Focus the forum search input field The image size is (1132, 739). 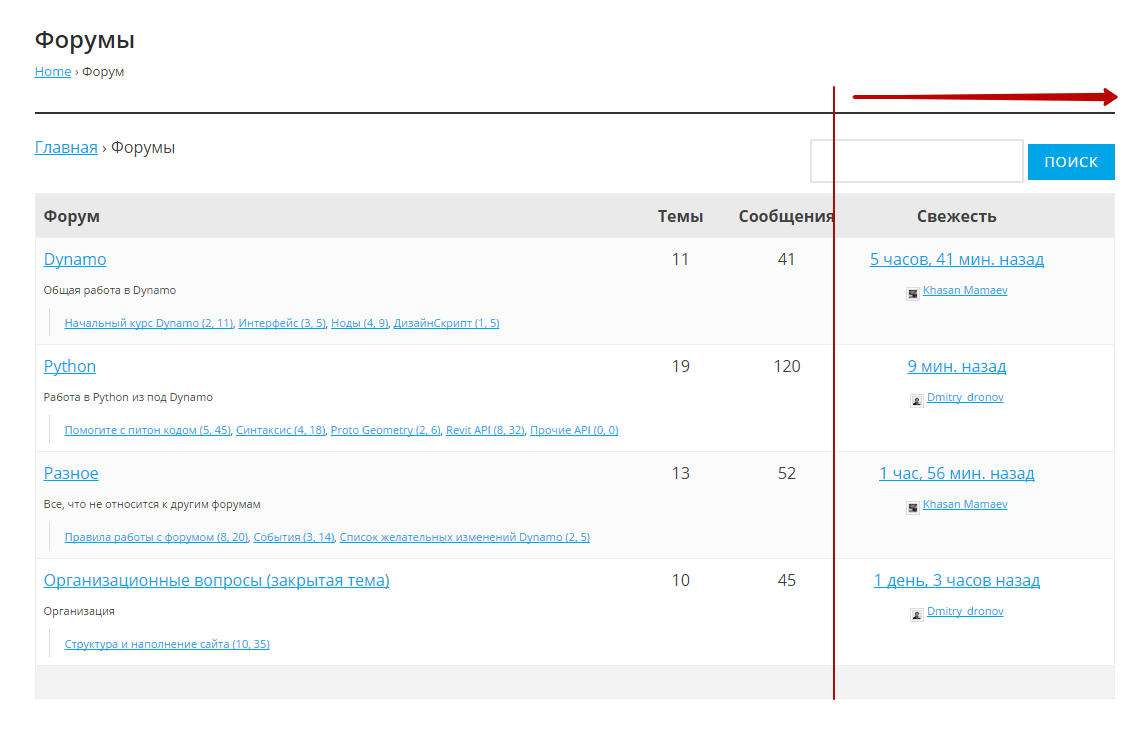916,161
